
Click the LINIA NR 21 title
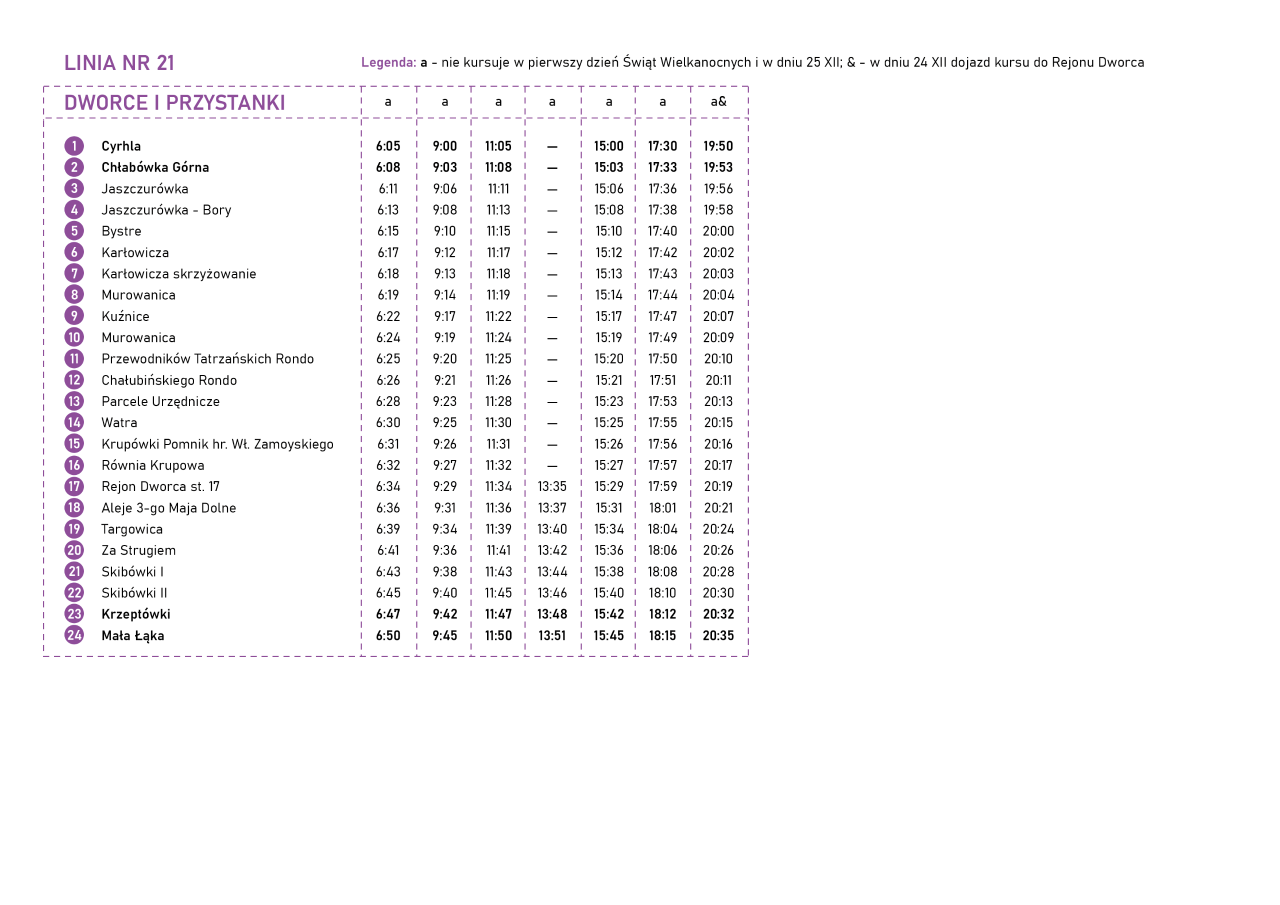(x=119, y=63)
